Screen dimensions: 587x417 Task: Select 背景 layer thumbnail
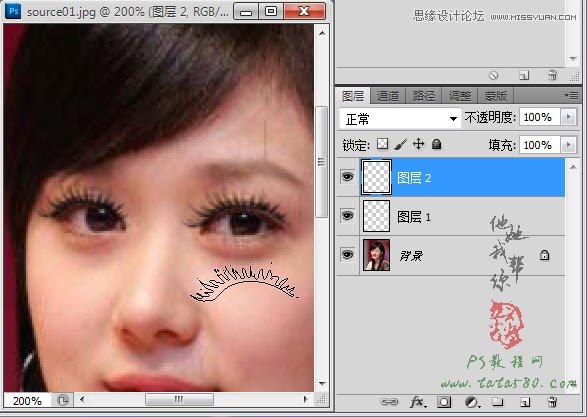[x=377, y=255]
